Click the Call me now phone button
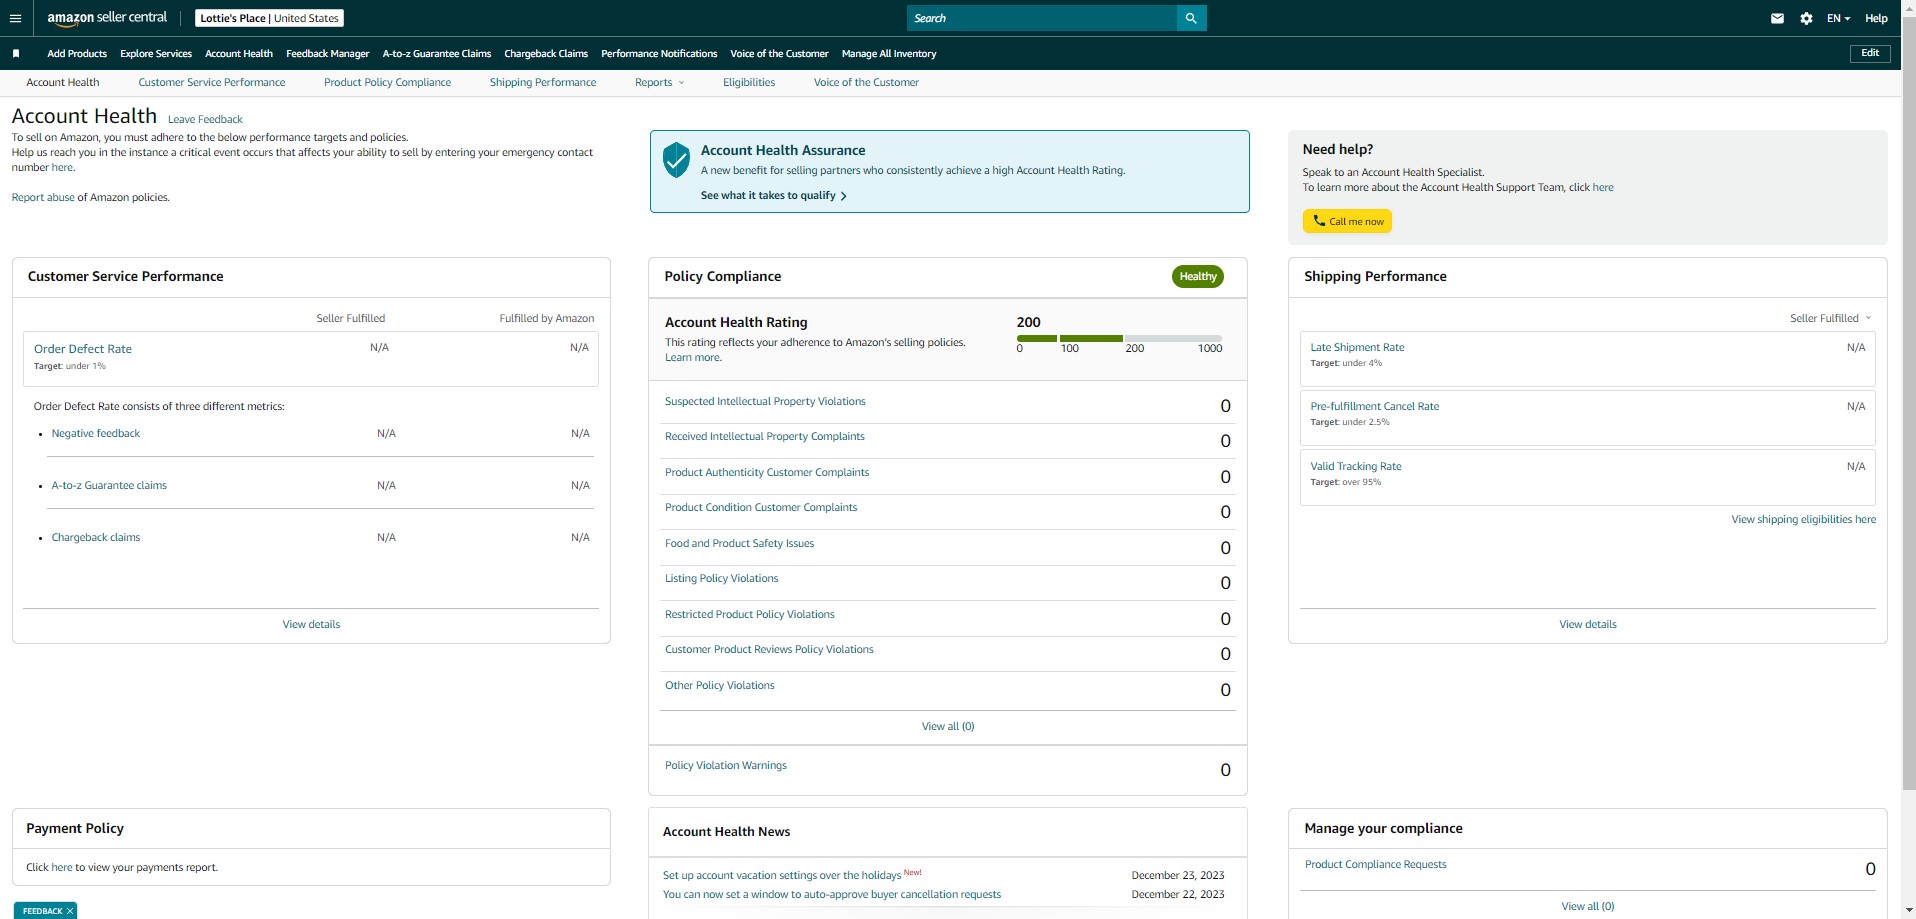This screenshot has width=1916, height=919. [x=1347, y=221]
